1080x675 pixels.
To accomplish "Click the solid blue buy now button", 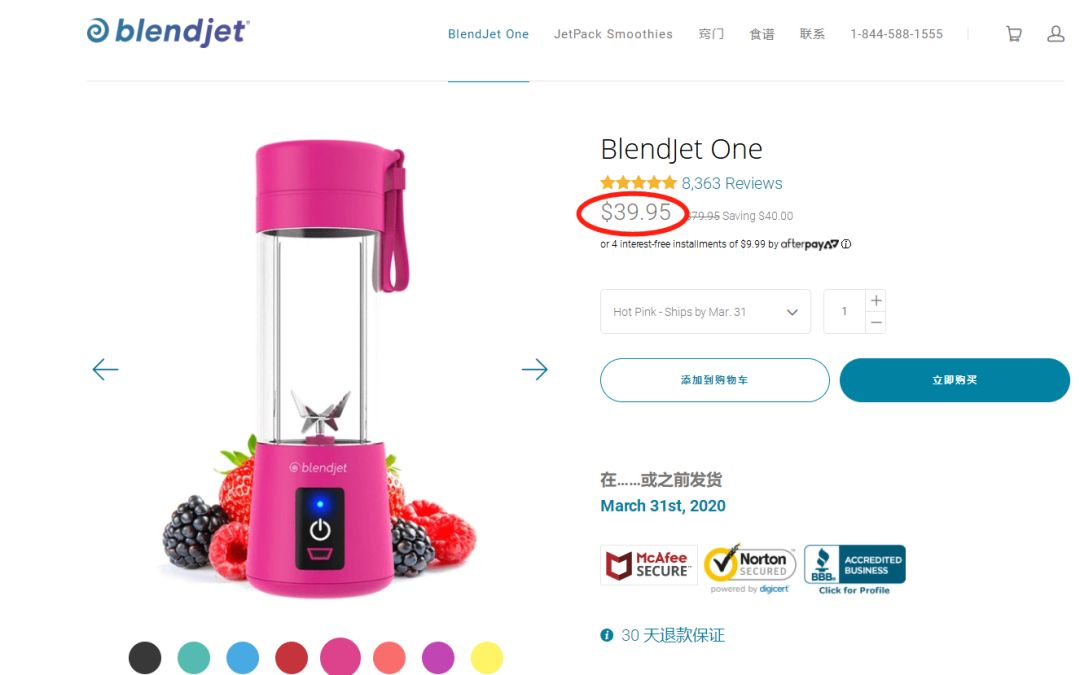I will pos(955,380).
